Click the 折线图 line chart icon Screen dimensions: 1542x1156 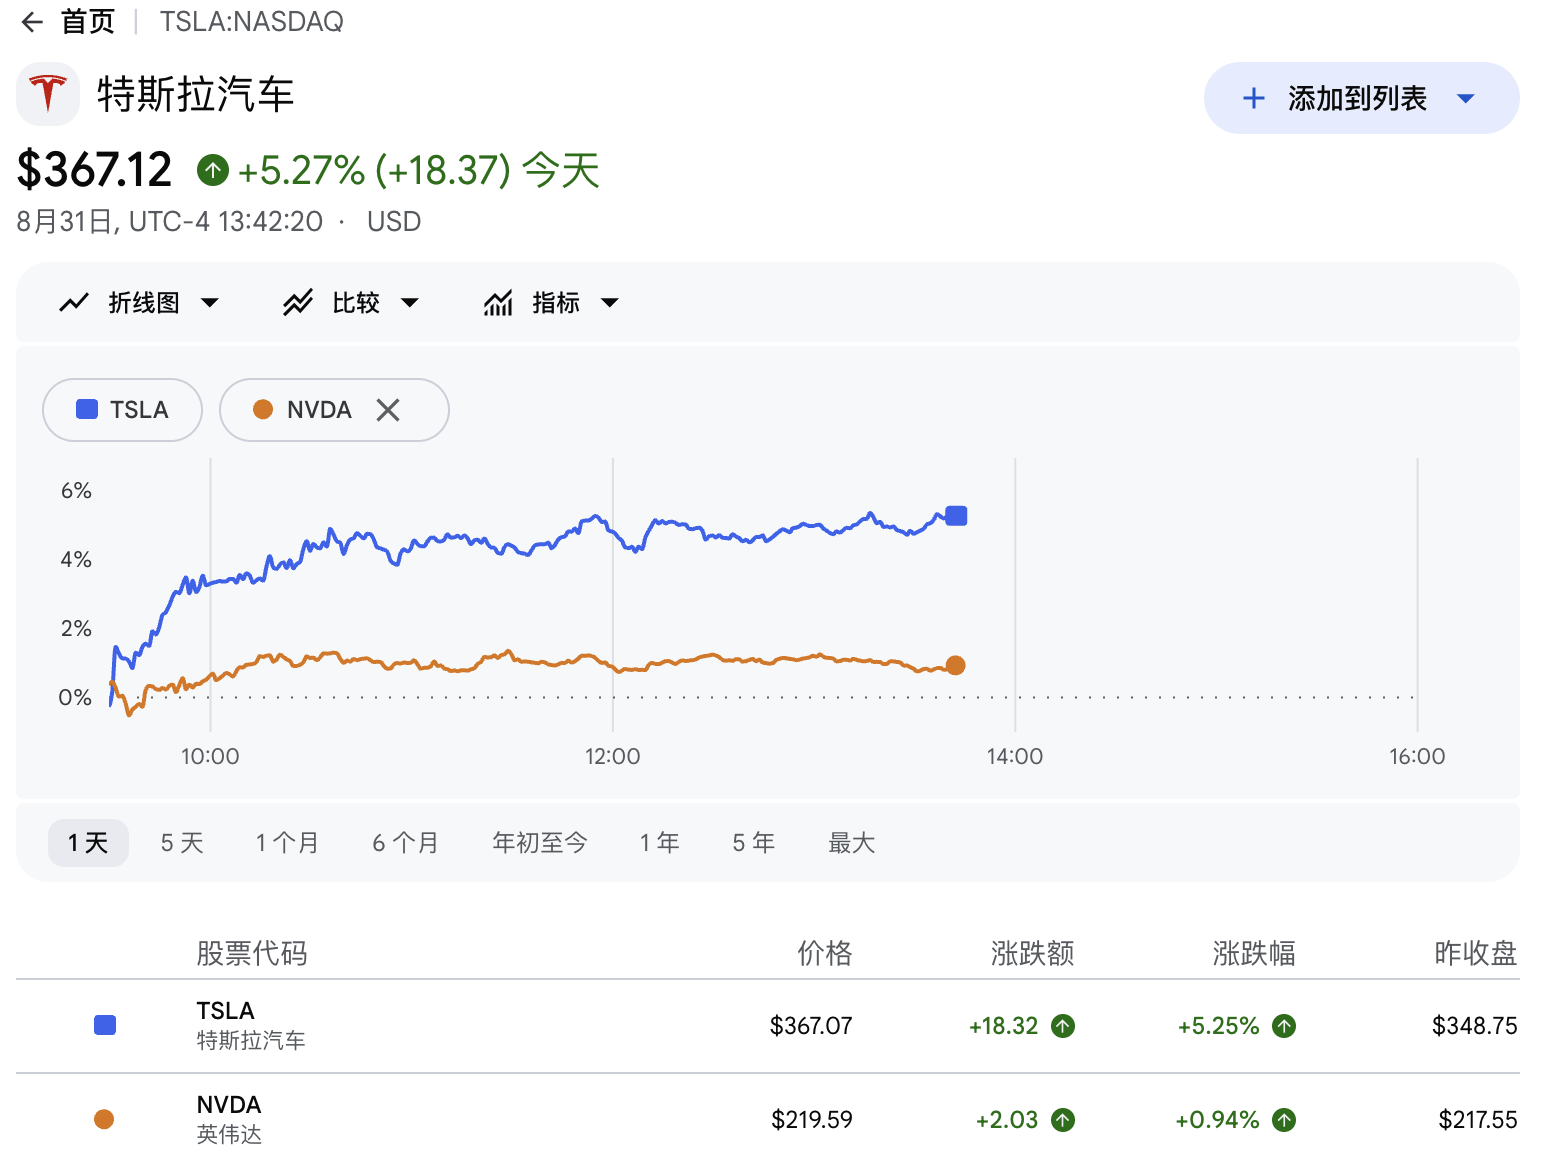click(74, 303)
